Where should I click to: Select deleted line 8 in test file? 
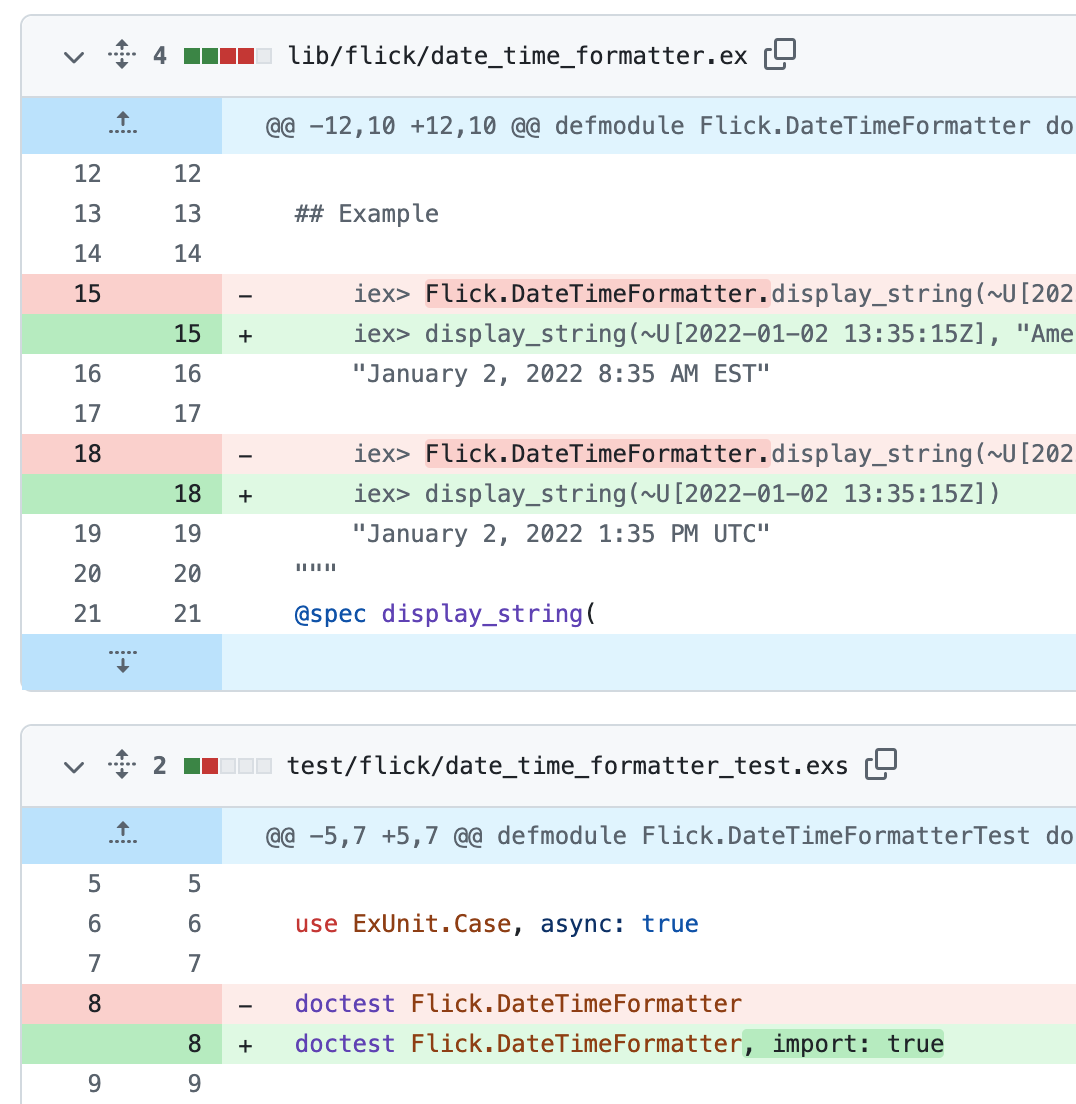(x=94, y=1003)
